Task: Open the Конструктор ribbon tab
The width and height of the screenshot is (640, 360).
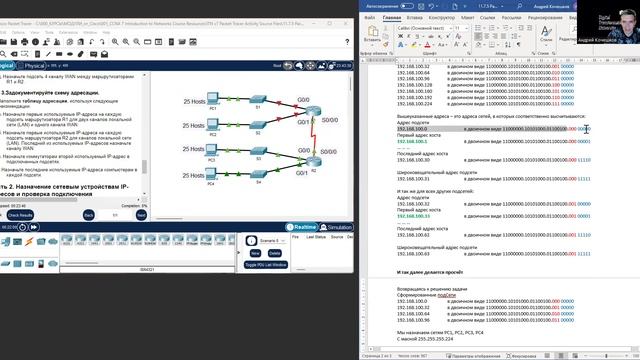Action: pos(442,18)
